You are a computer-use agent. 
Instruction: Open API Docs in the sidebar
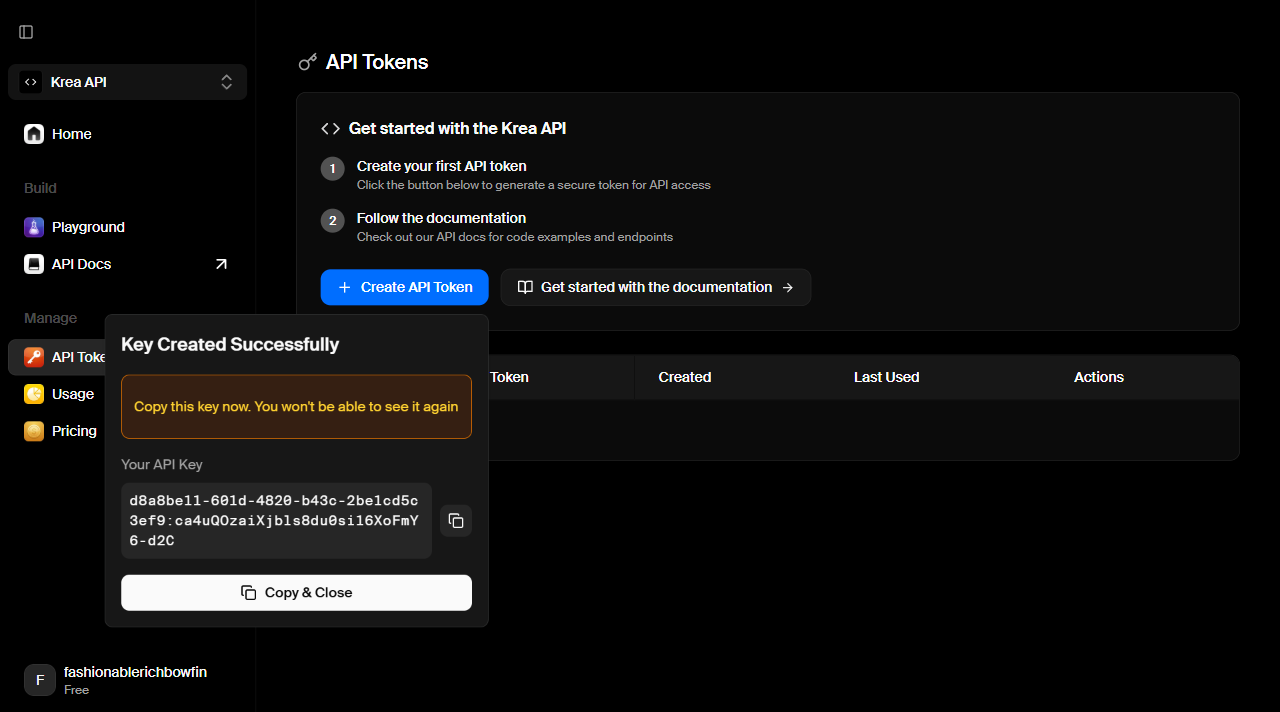127,264
